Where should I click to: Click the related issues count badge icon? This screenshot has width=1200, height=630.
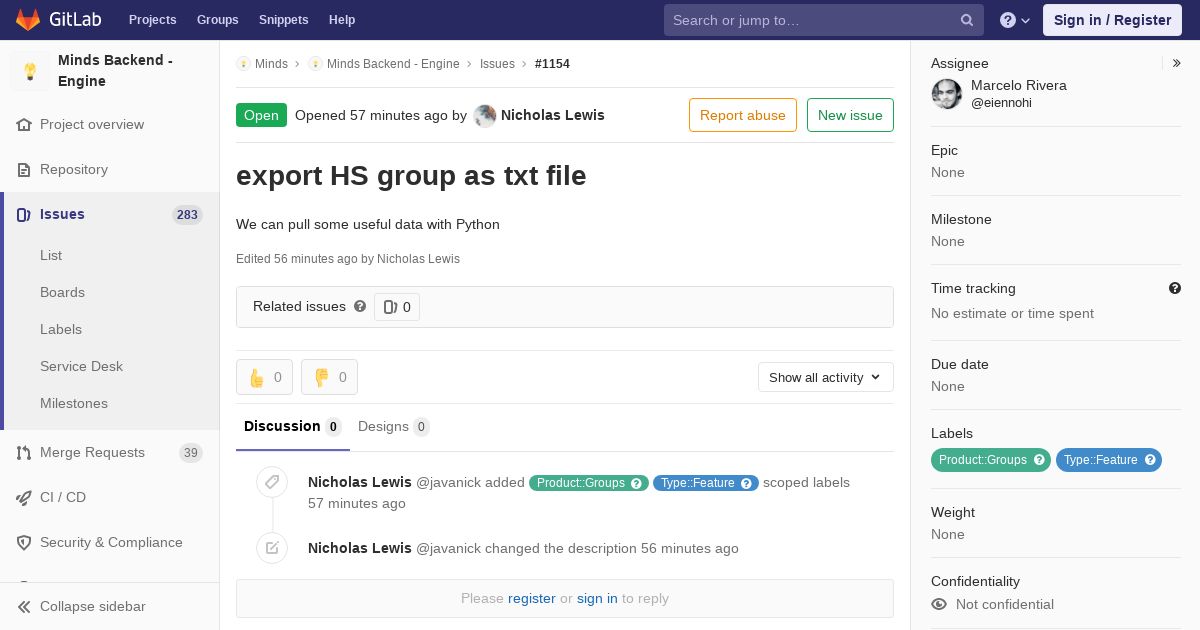390,307
